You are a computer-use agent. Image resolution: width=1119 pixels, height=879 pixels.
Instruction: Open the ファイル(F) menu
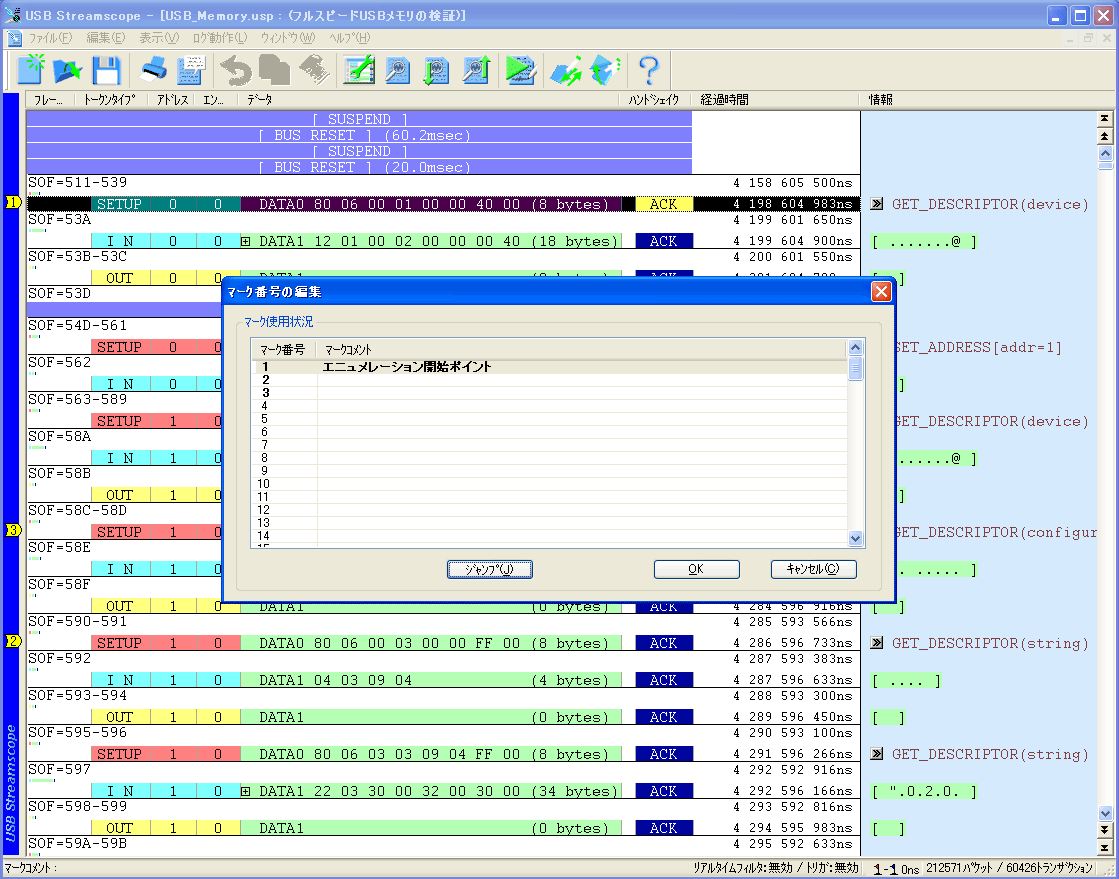pyautogui.click(x=50, y=38)
